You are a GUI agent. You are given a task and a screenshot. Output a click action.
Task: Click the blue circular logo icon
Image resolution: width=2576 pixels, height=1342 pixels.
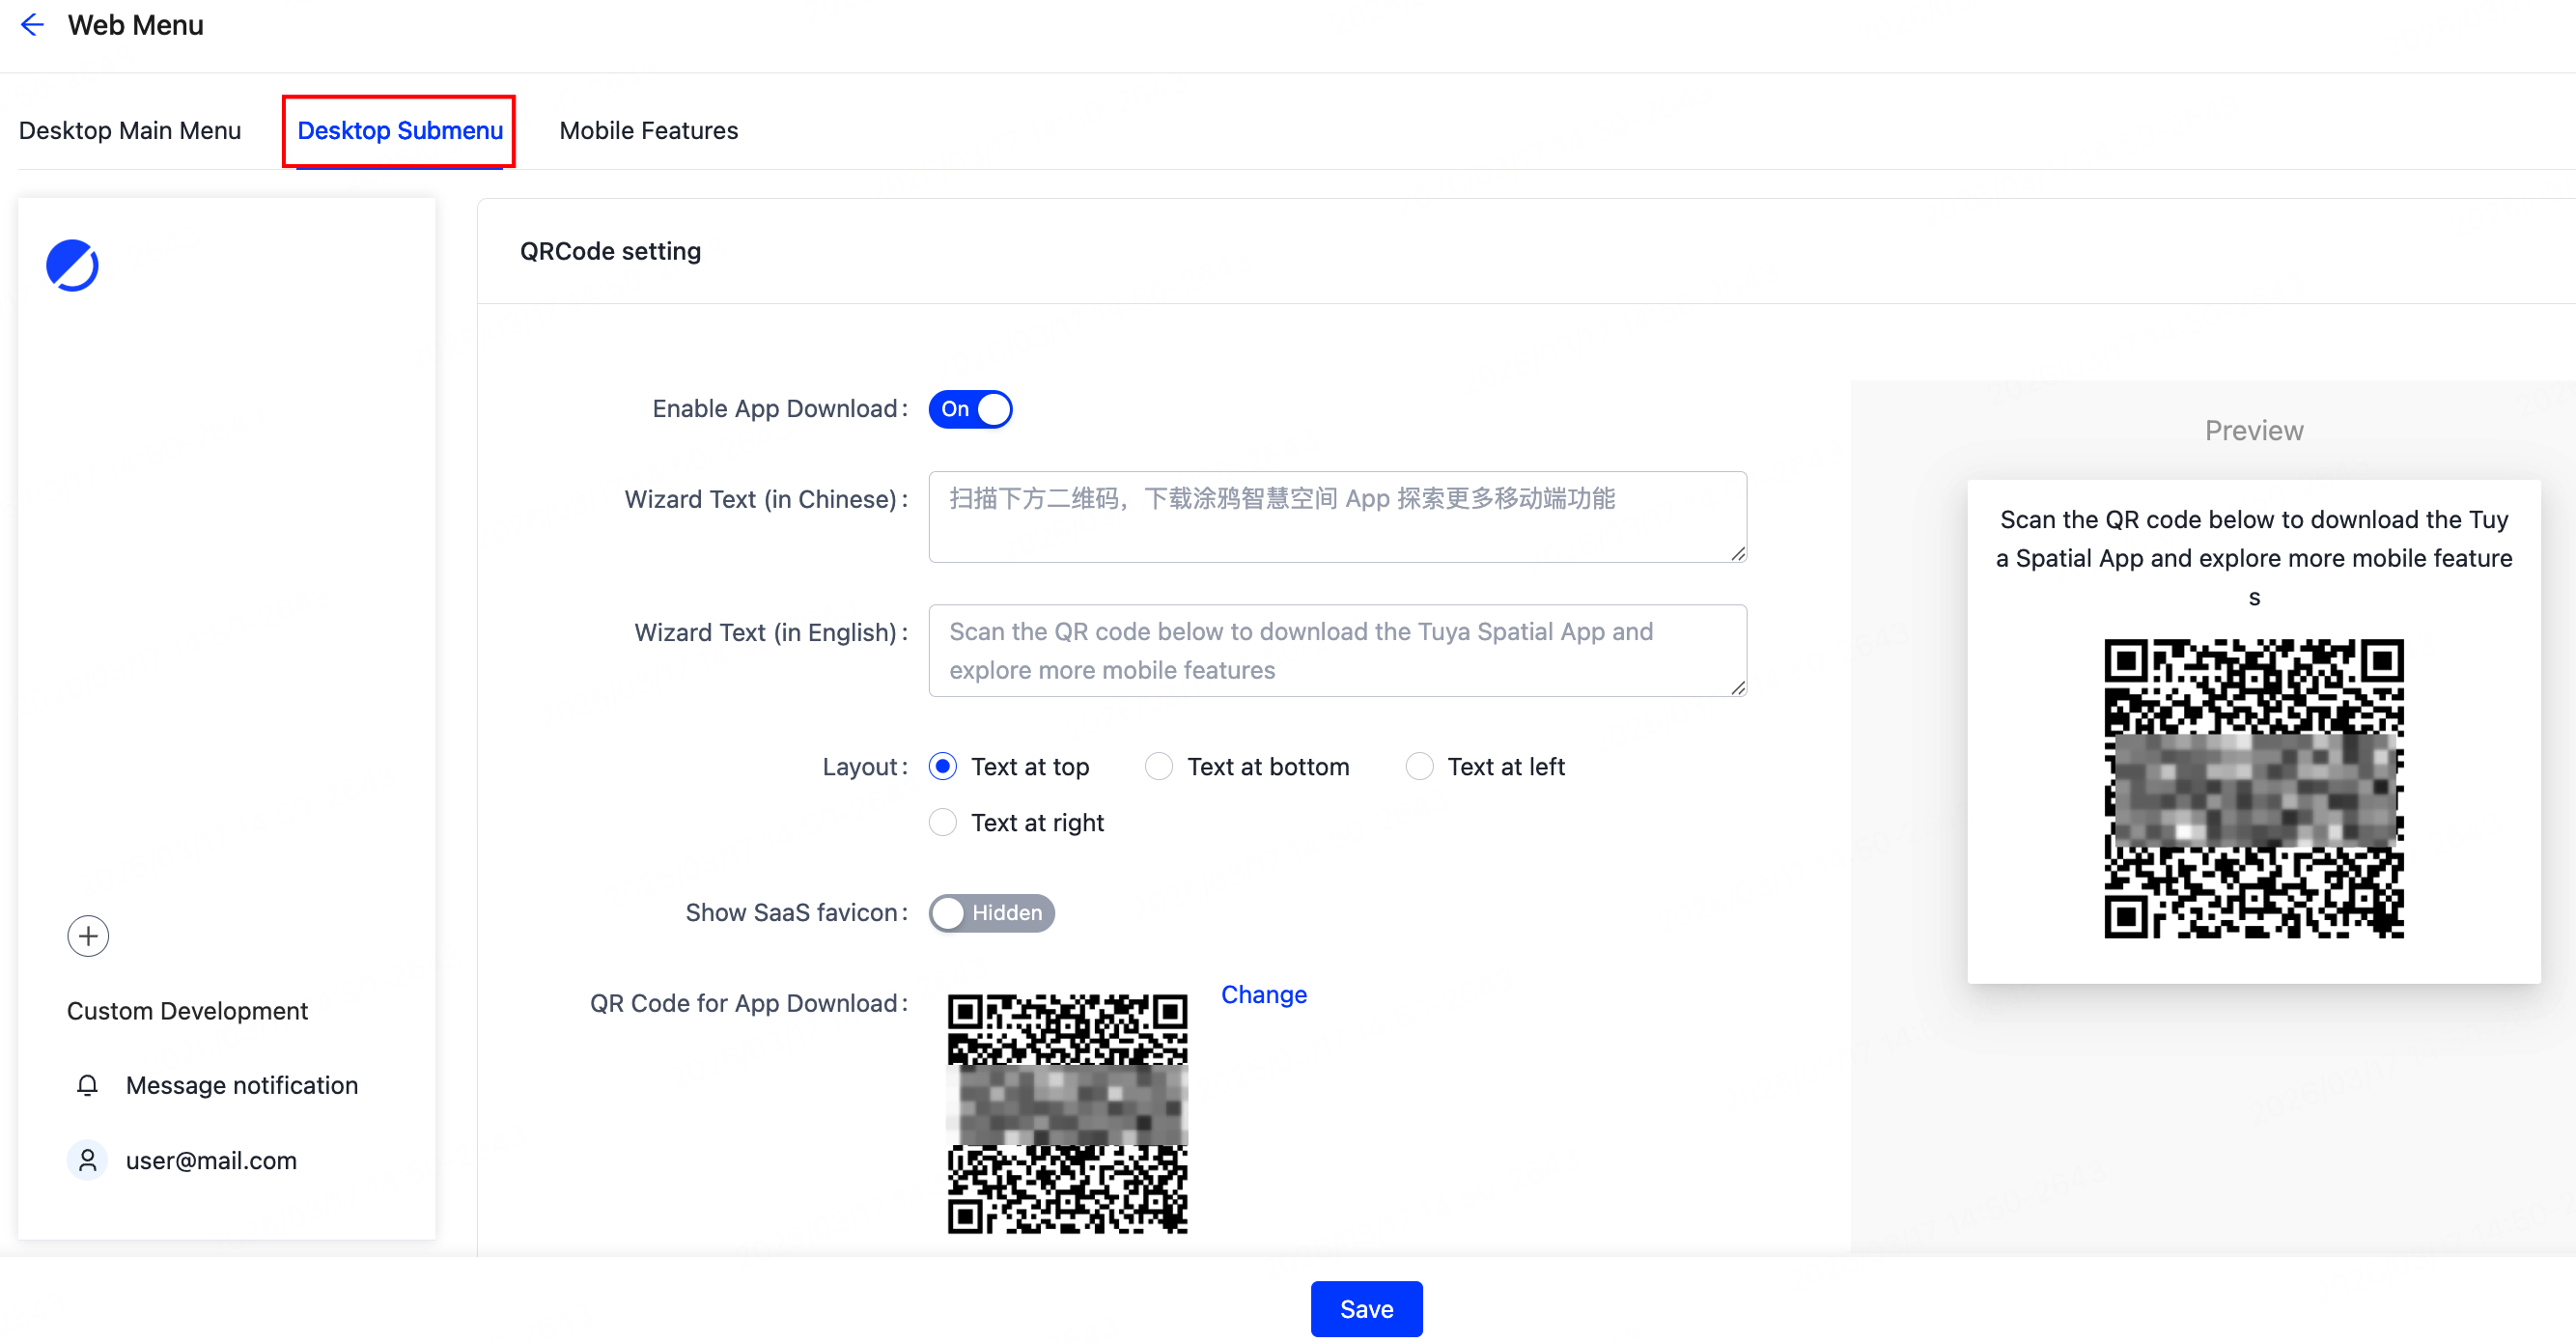coord(72,265)
